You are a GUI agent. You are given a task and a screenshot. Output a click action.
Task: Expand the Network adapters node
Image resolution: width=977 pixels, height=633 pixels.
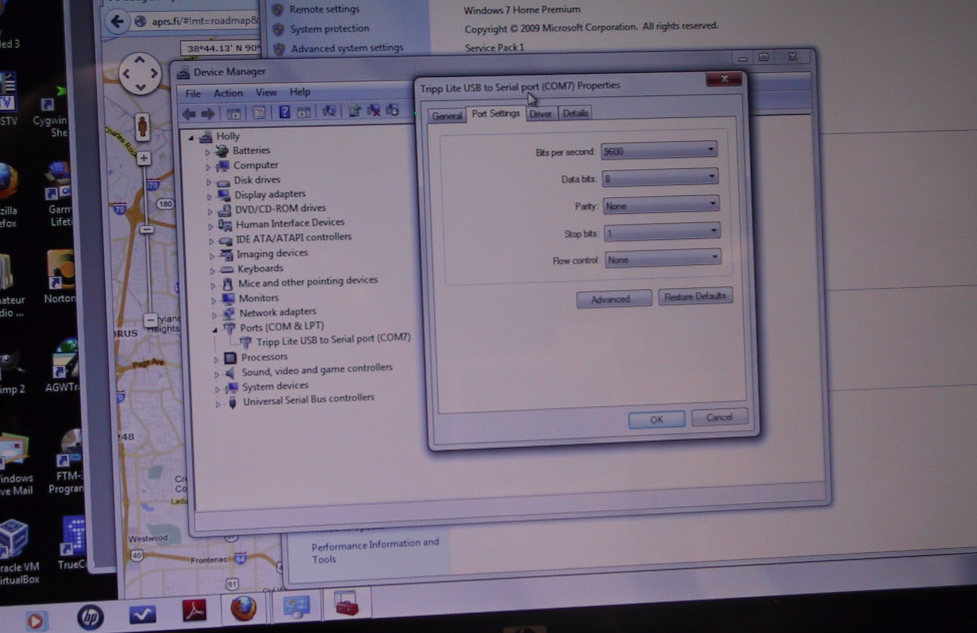(x=214, y=313)
